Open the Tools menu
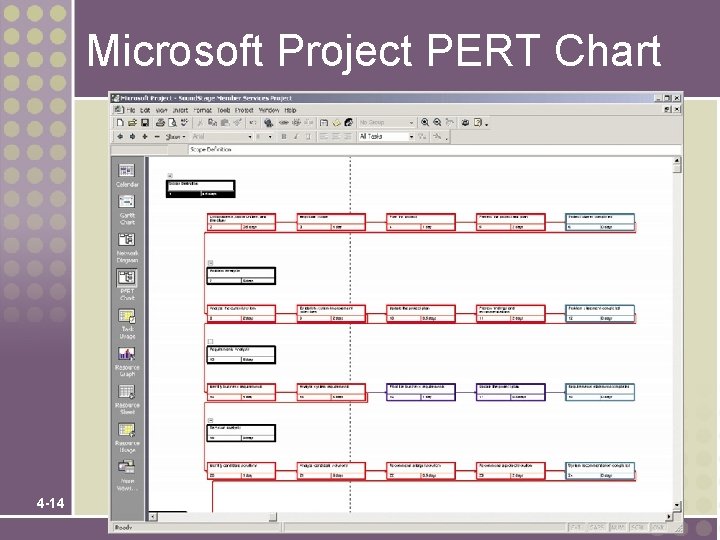The height and width of the screenshot is (540, 720). [x=224, y=110]
